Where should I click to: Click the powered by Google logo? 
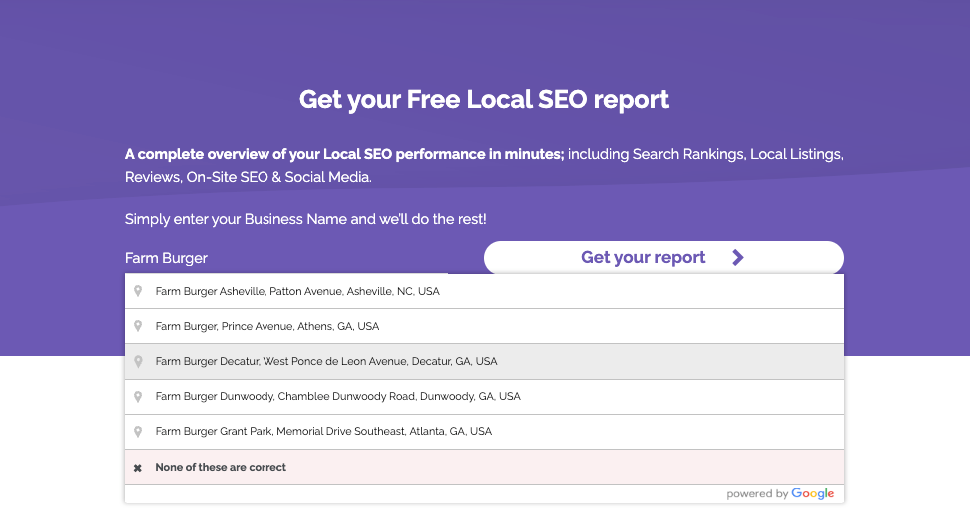click(780, 494)
